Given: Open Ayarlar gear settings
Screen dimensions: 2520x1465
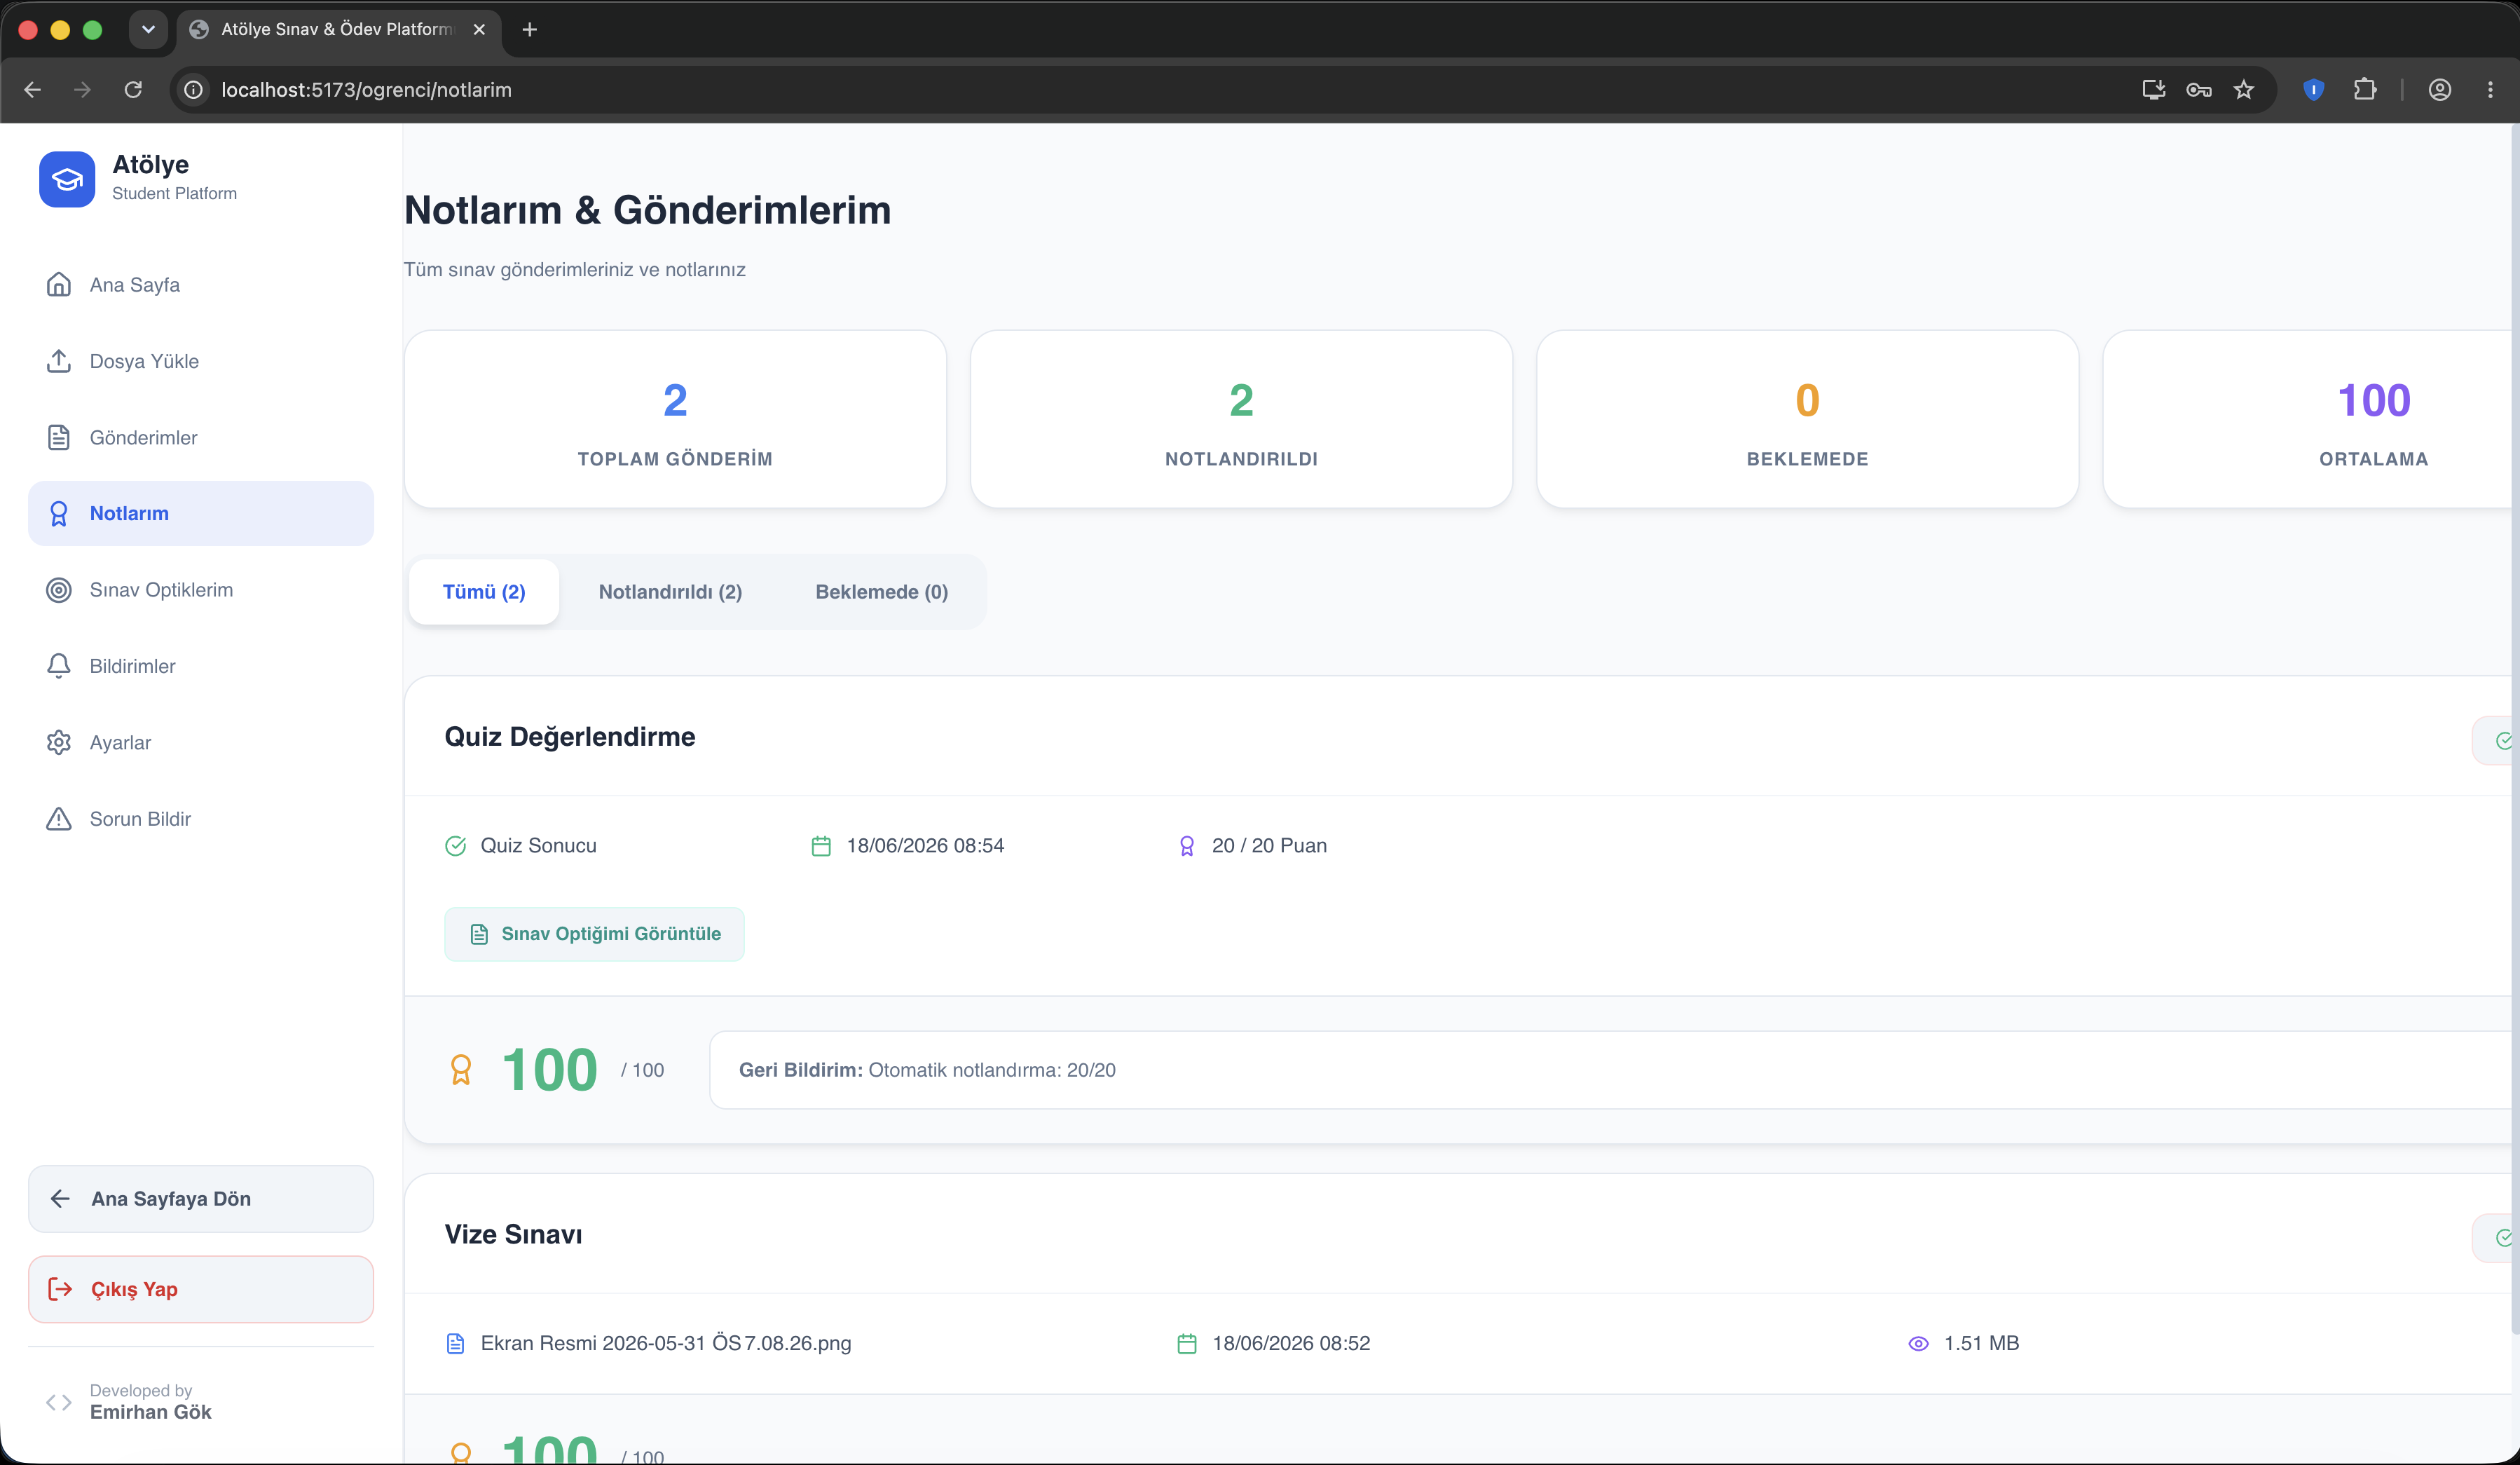Looking at the screenshot, I should 201,743.
